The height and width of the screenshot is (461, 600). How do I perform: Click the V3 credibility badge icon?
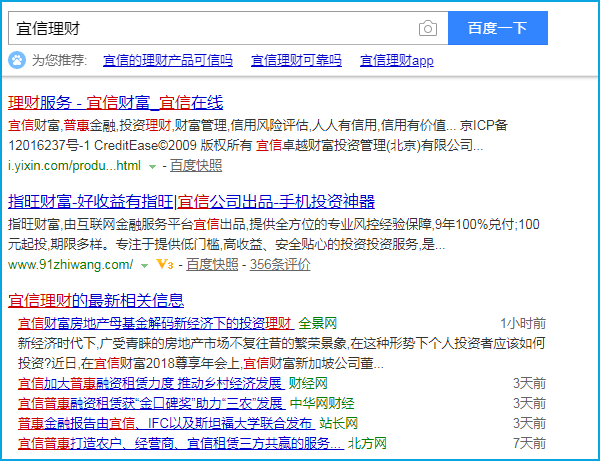[x=165, y=264]
